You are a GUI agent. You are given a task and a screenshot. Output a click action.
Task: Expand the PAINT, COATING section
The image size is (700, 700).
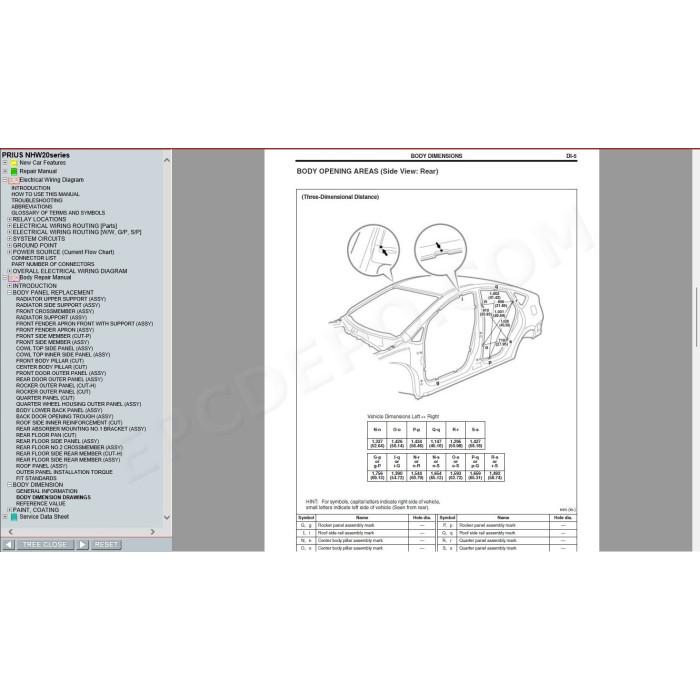[9, 510]
